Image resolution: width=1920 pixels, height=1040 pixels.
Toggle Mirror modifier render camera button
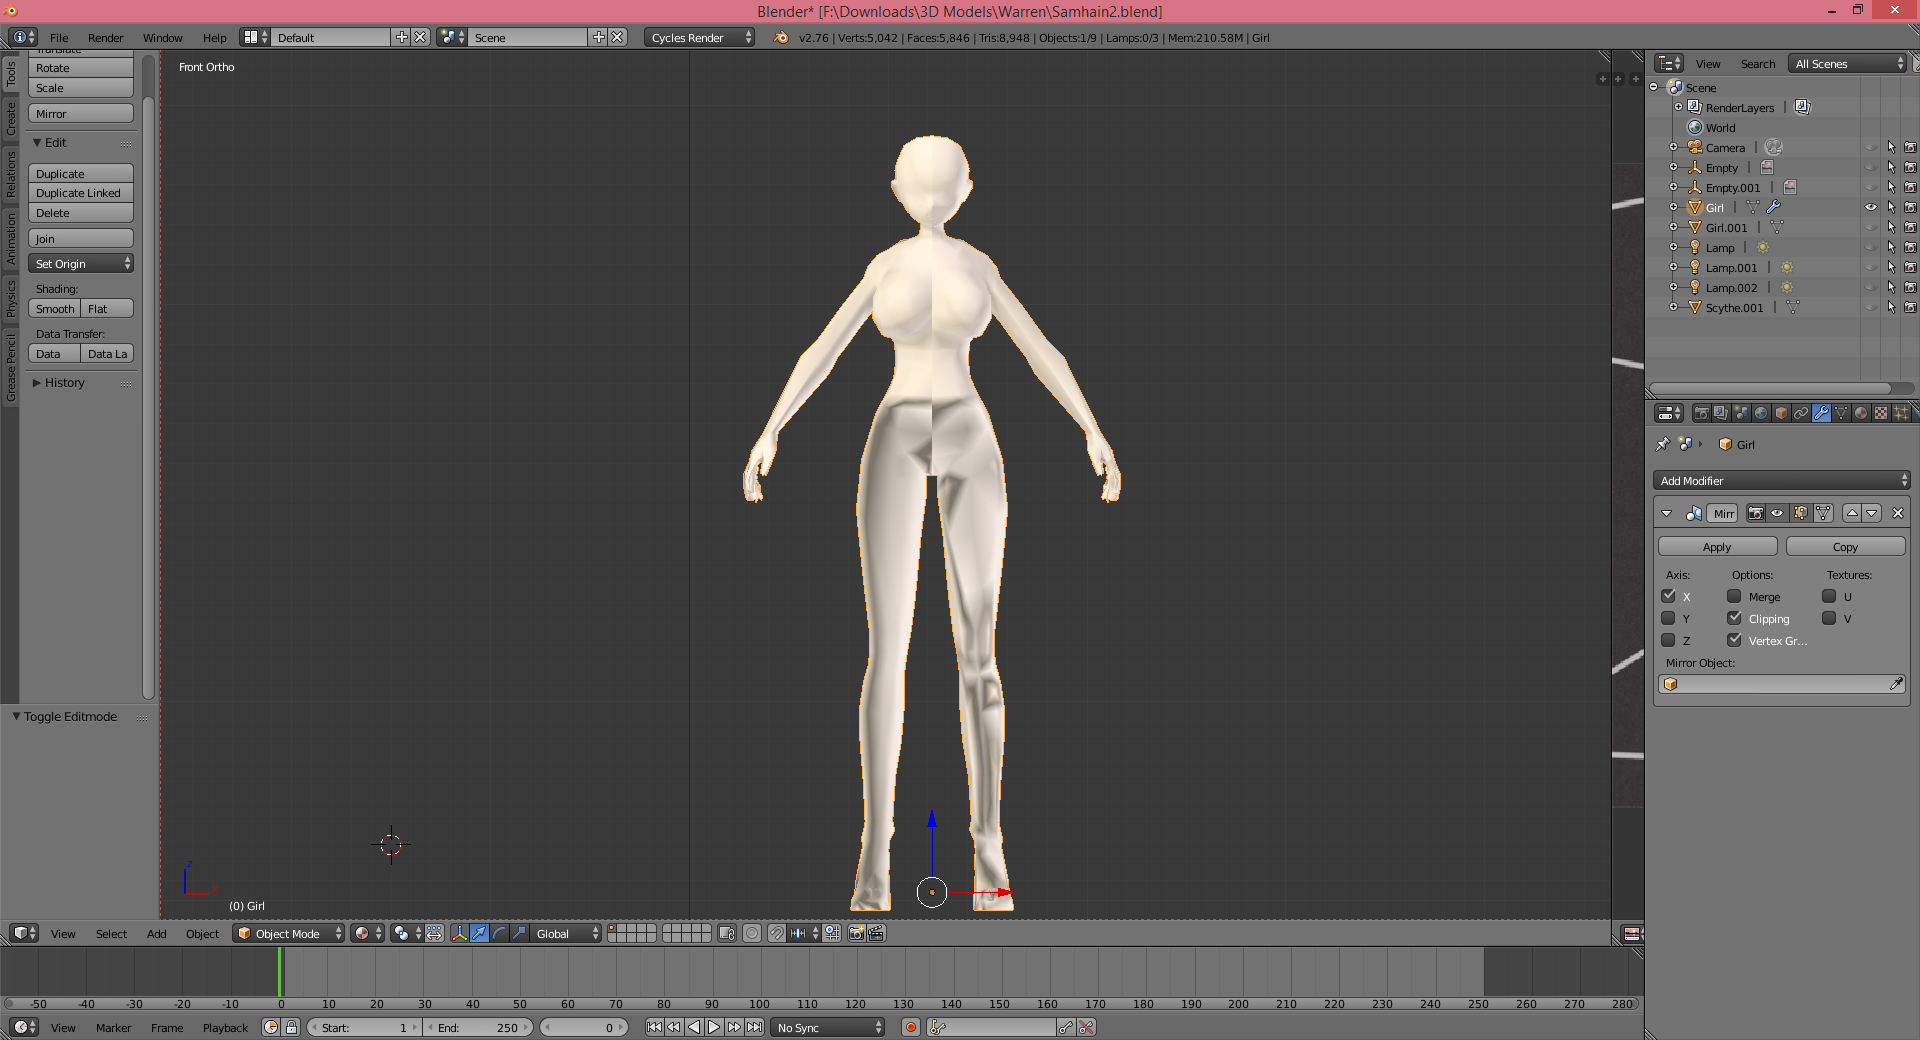(1756, 513)
